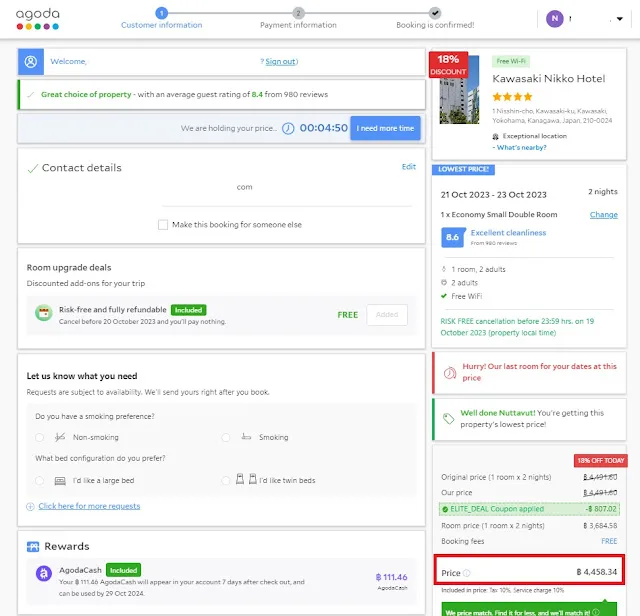Click the smoking cigarette icon
Image resolution: width=640 pixels, height=616 pixels.
(246, 437)
